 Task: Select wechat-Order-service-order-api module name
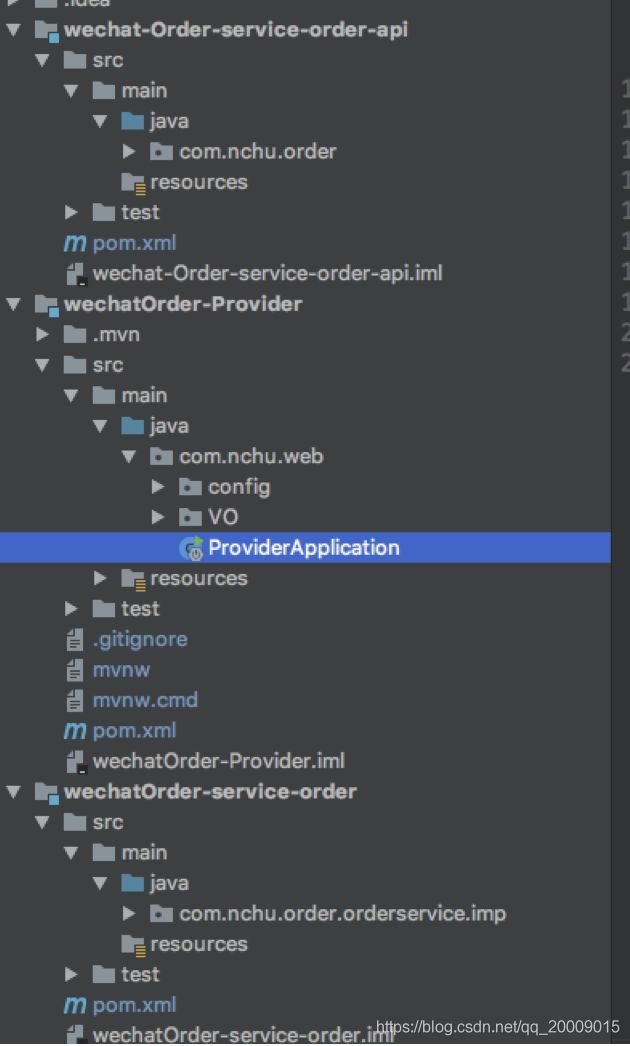[236, 30]
